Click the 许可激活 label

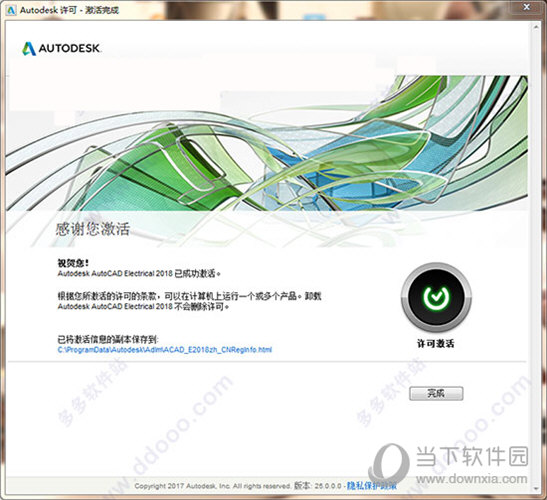(436, 344)
